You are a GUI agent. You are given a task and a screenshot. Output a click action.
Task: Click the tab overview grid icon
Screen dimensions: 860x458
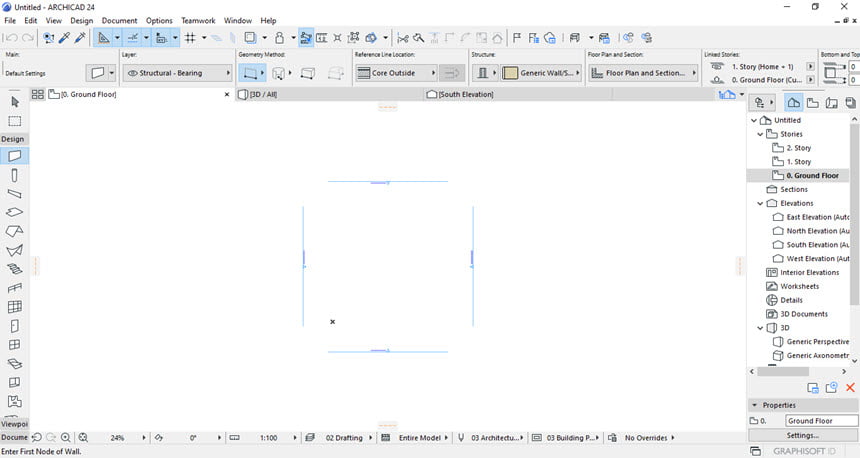[x=37, y=94]
